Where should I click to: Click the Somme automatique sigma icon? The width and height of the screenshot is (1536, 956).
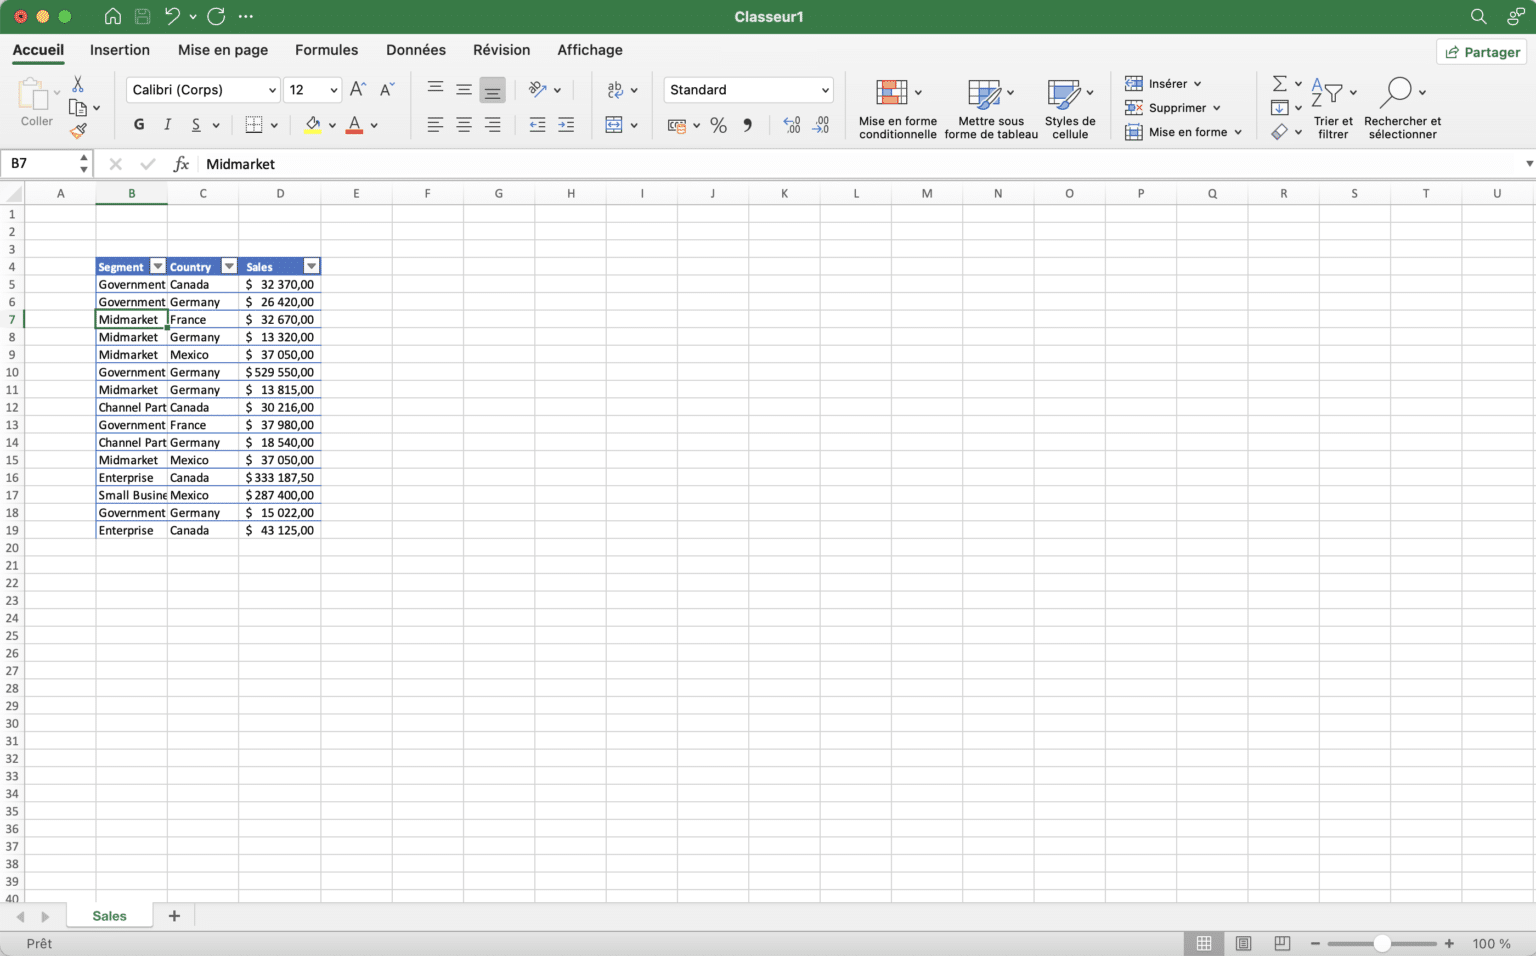tap(1281, 82)
